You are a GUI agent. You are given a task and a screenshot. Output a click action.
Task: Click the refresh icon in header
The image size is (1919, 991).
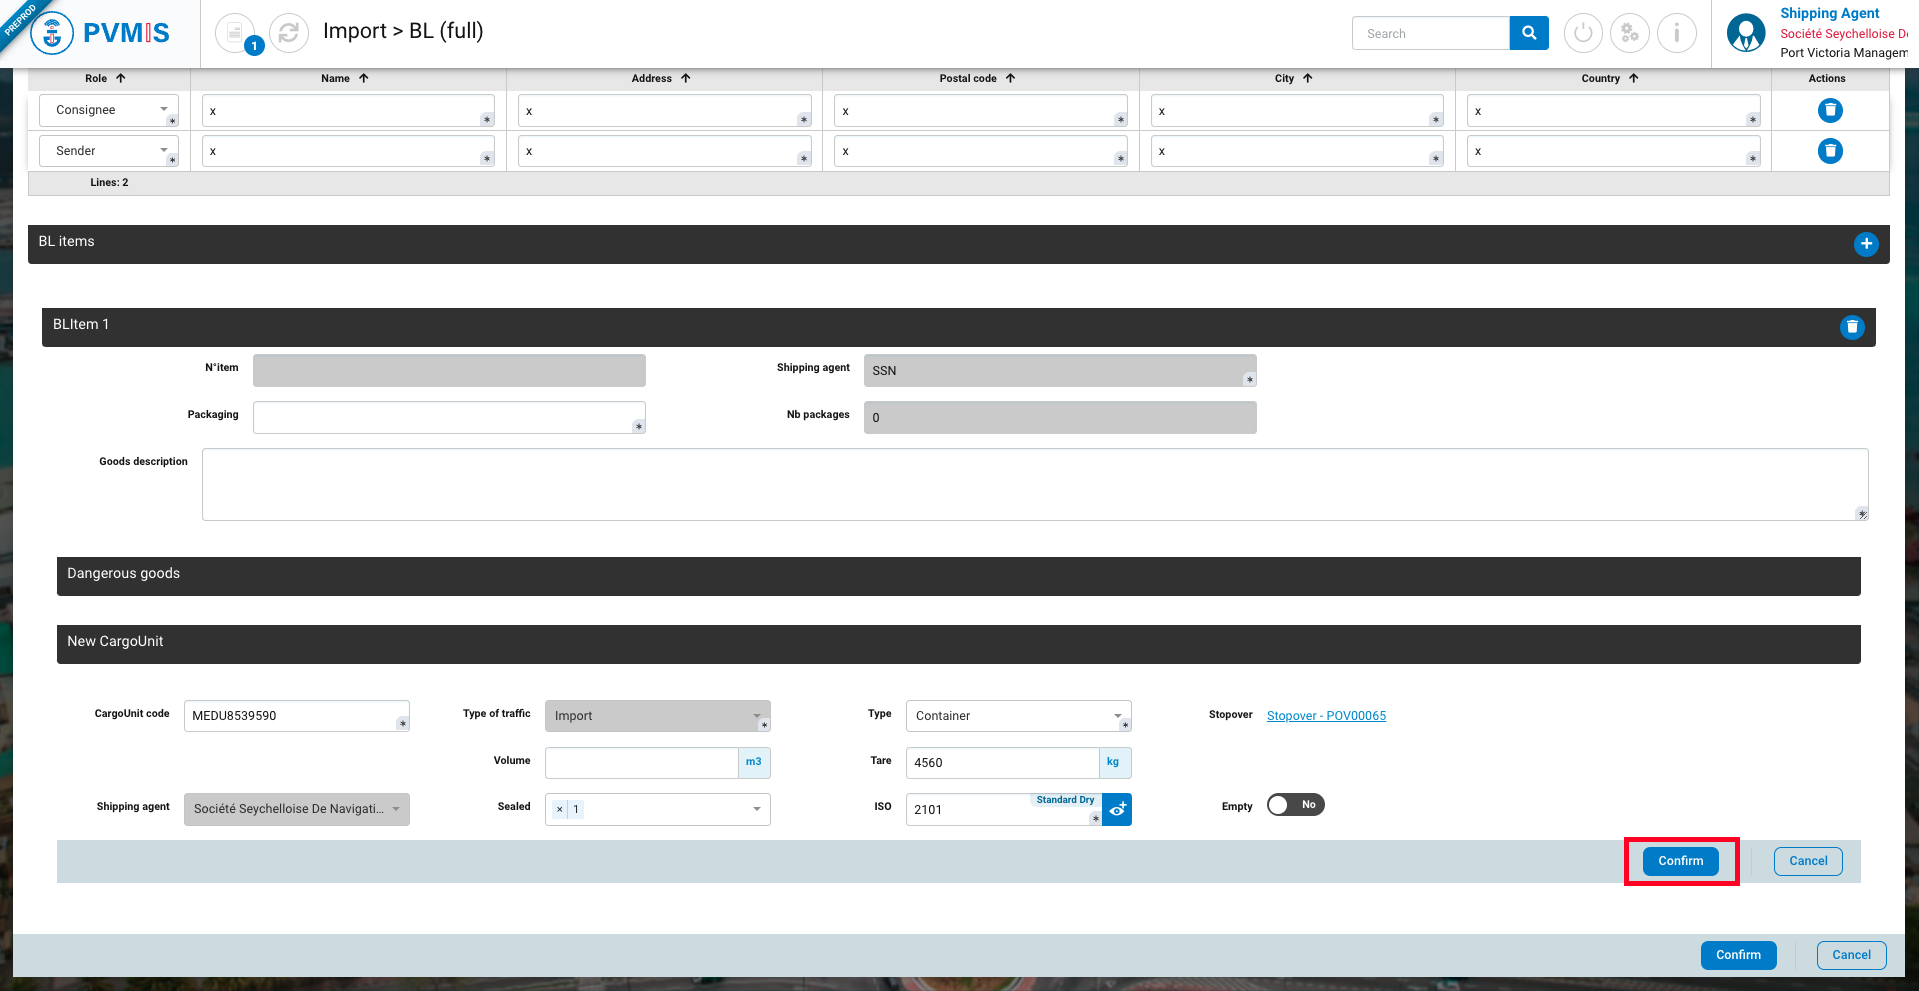[288, 33]
